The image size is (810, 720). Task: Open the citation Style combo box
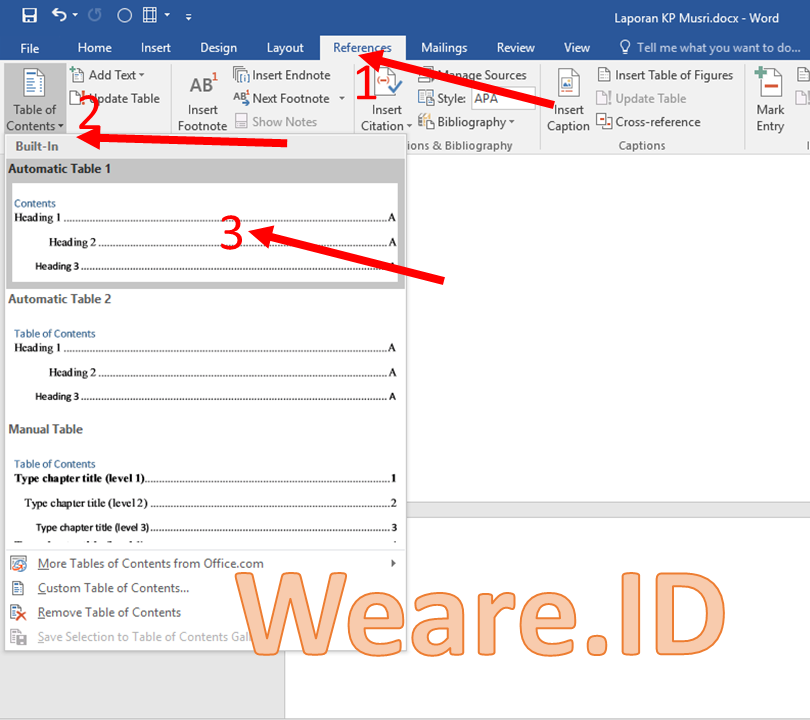(x=503, y=99)
